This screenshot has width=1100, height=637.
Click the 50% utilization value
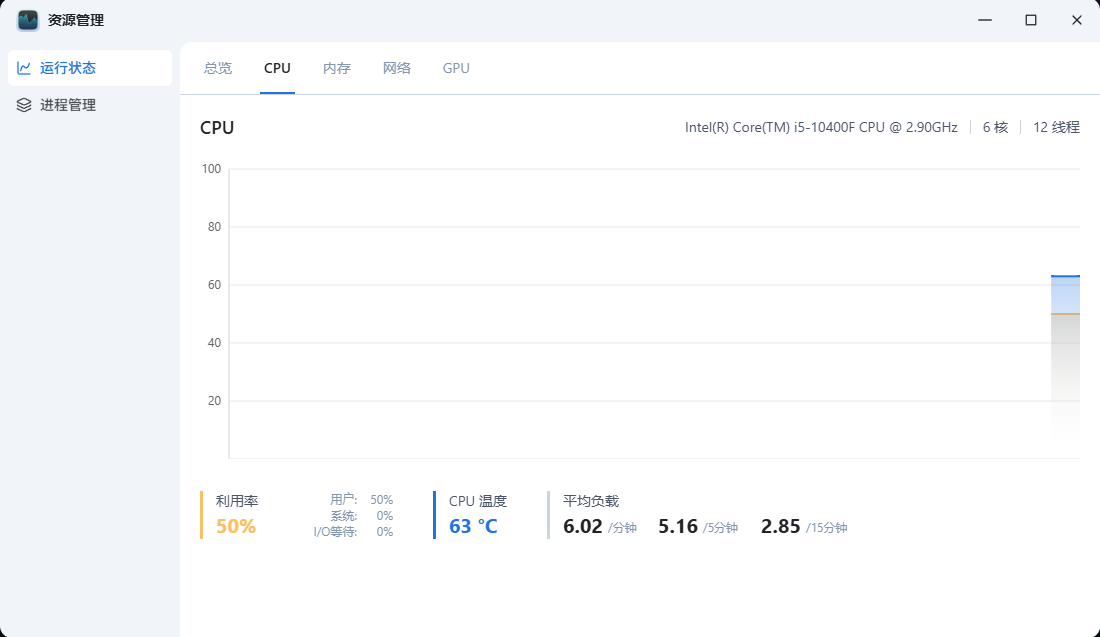pos(236,526)
